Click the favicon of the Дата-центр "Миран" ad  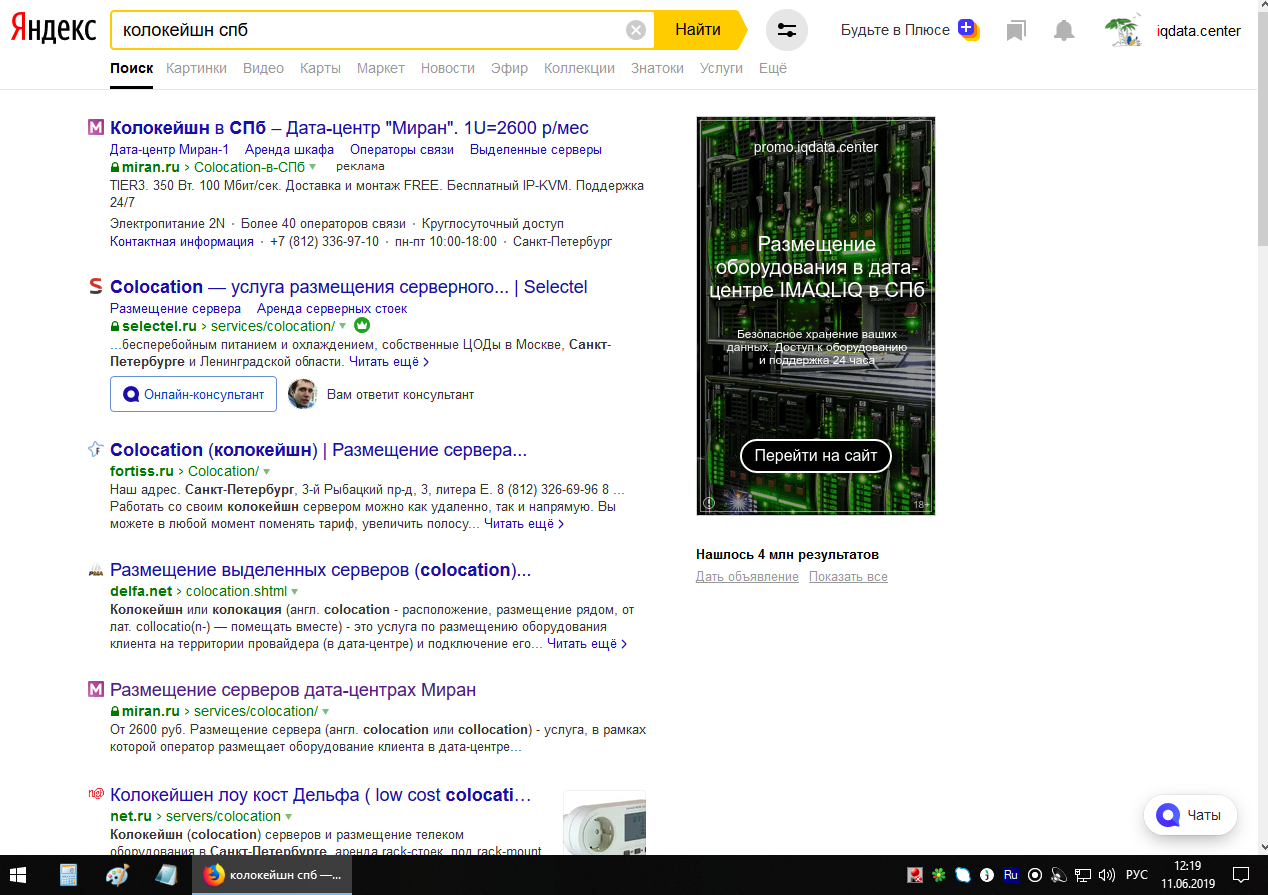96,128
